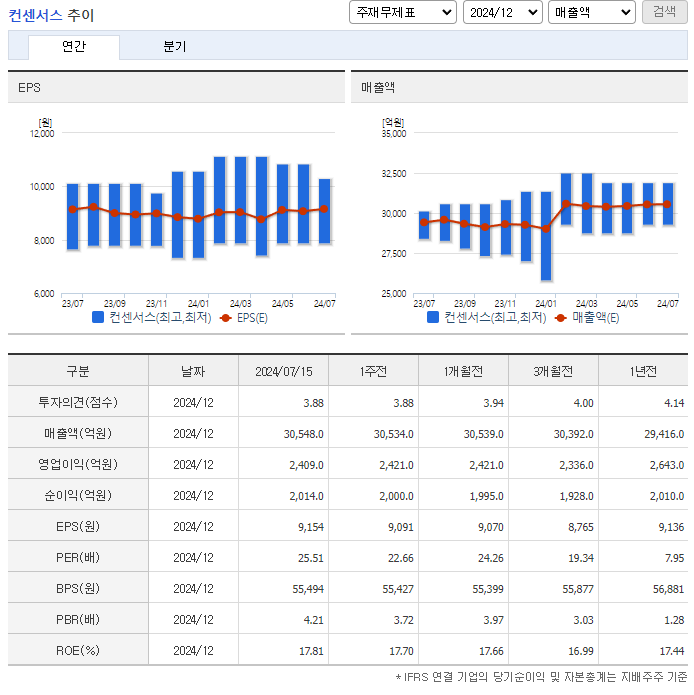Open the 2024/12 period dropdown
This screenshot has width=694, height=695.
click(x=503, y=12)
